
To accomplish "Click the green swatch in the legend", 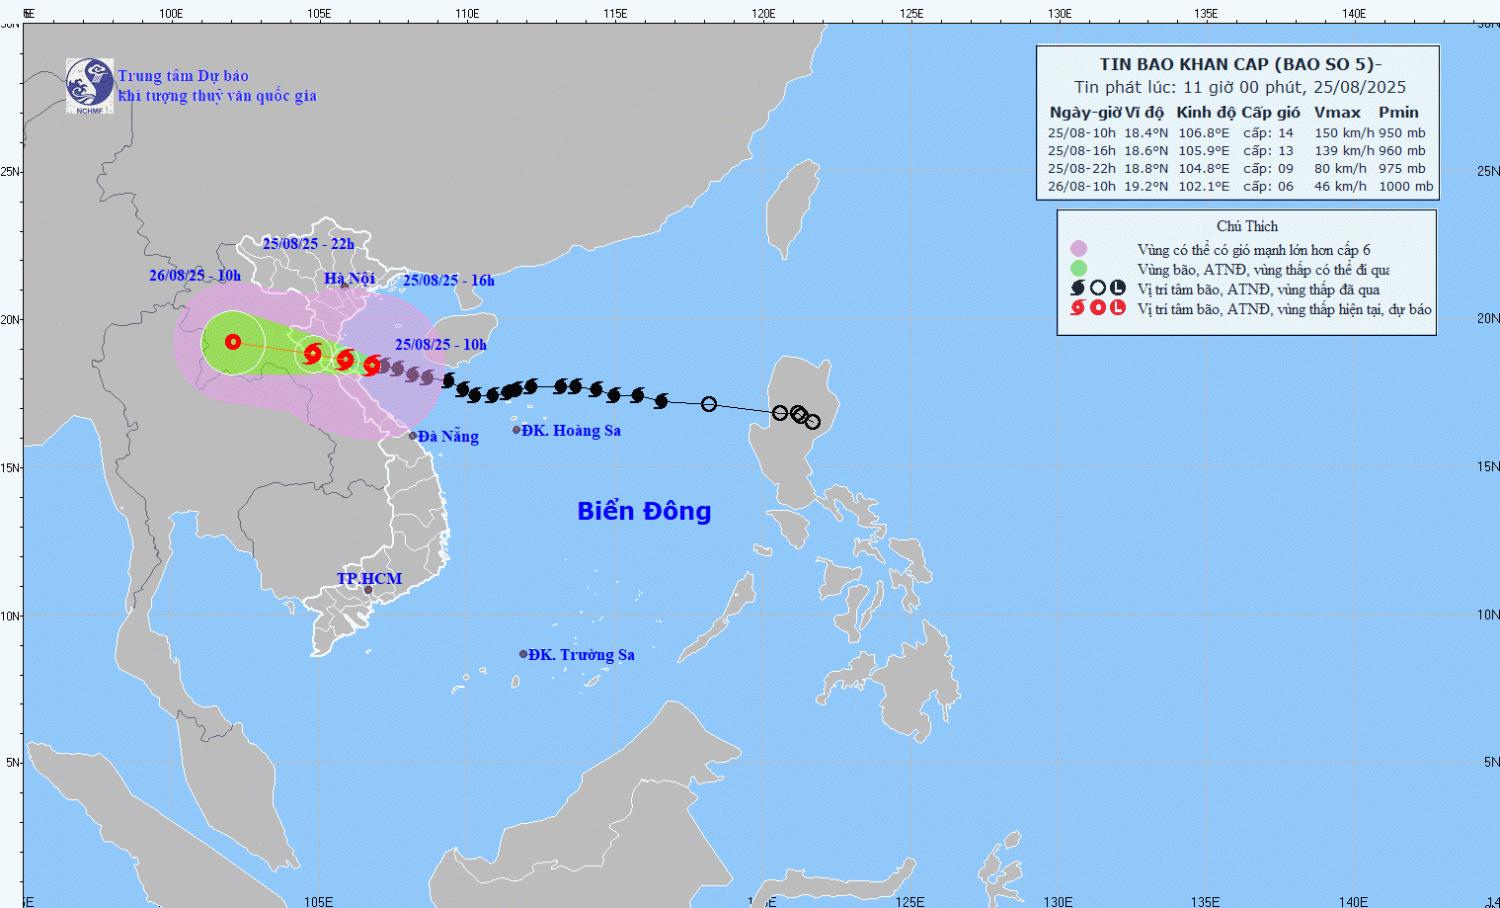I will [1078, 268].
